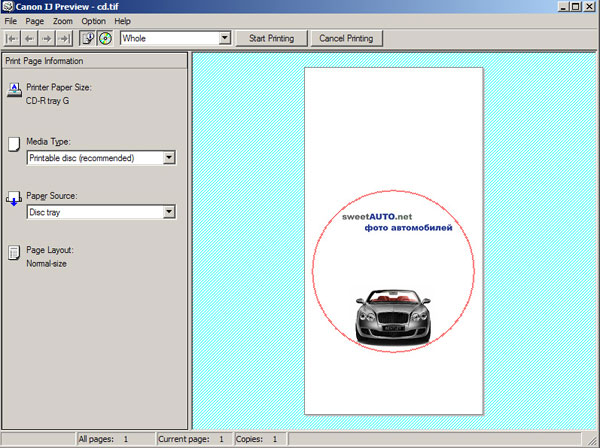Viewport: 600px width, 448px height.
Task: Open the Page menu
Action: (x=34, y=21)
